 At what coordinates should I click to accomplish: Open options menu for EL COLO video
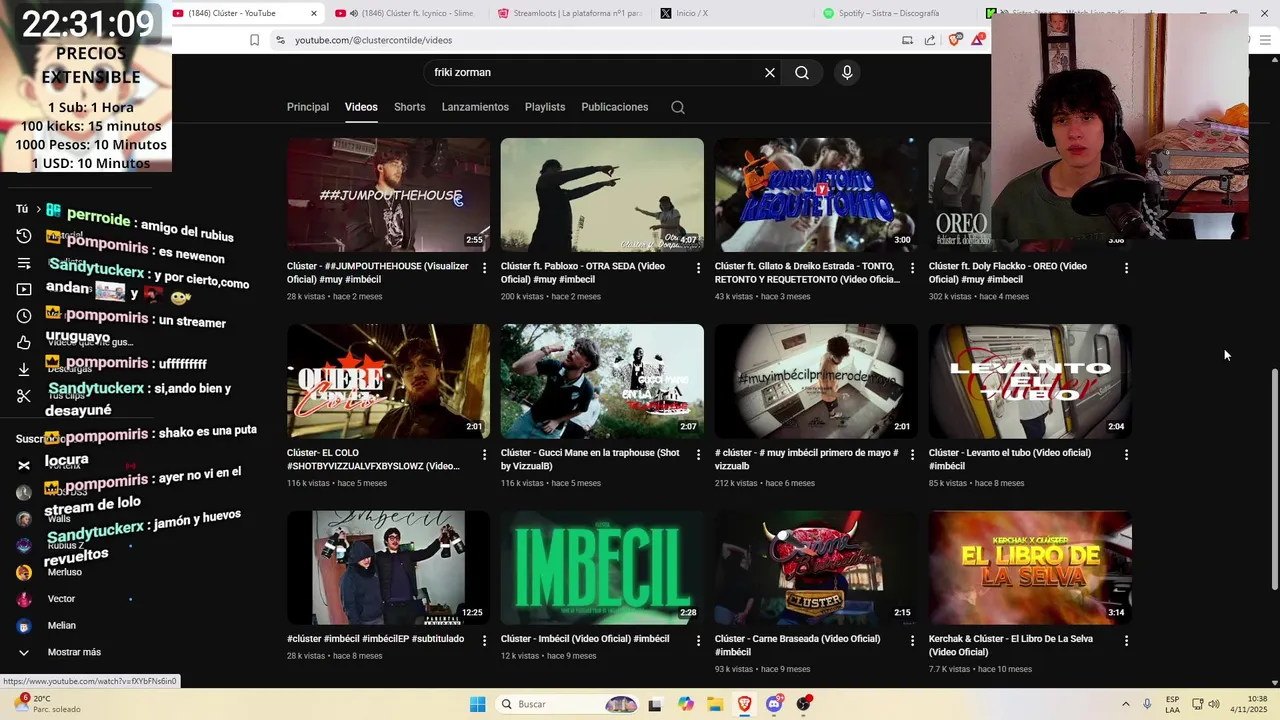[x=484, y=454]
